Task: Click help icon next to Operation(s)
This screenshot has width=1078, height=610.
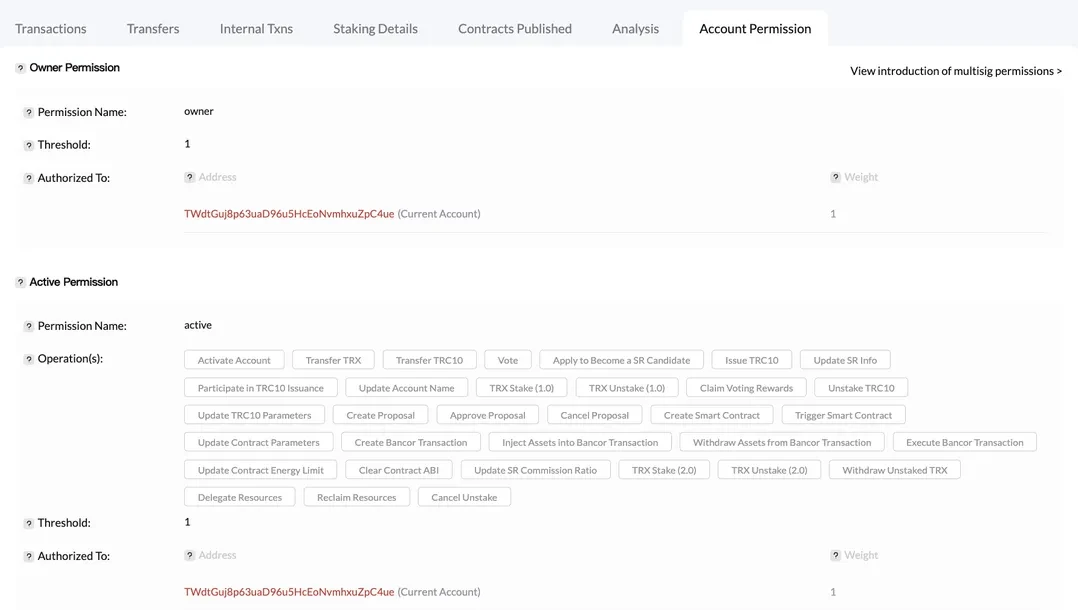Action: point(29,359)
